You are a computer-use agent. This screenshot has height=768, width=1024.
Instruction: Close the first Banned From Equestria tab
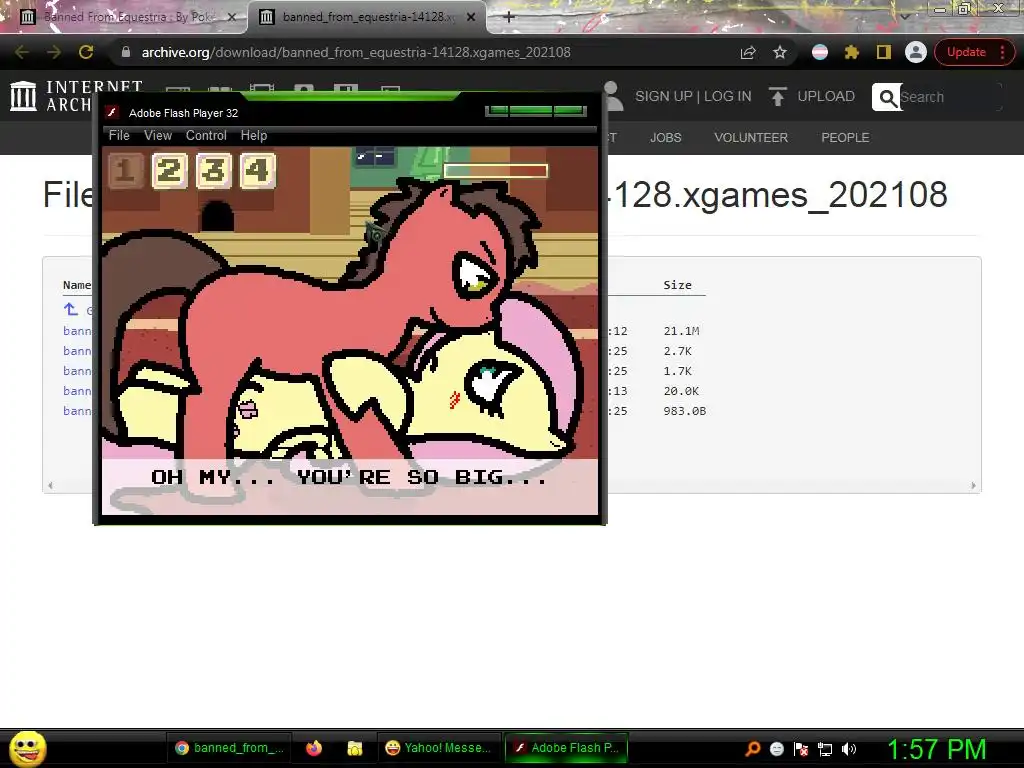(231, 17)
